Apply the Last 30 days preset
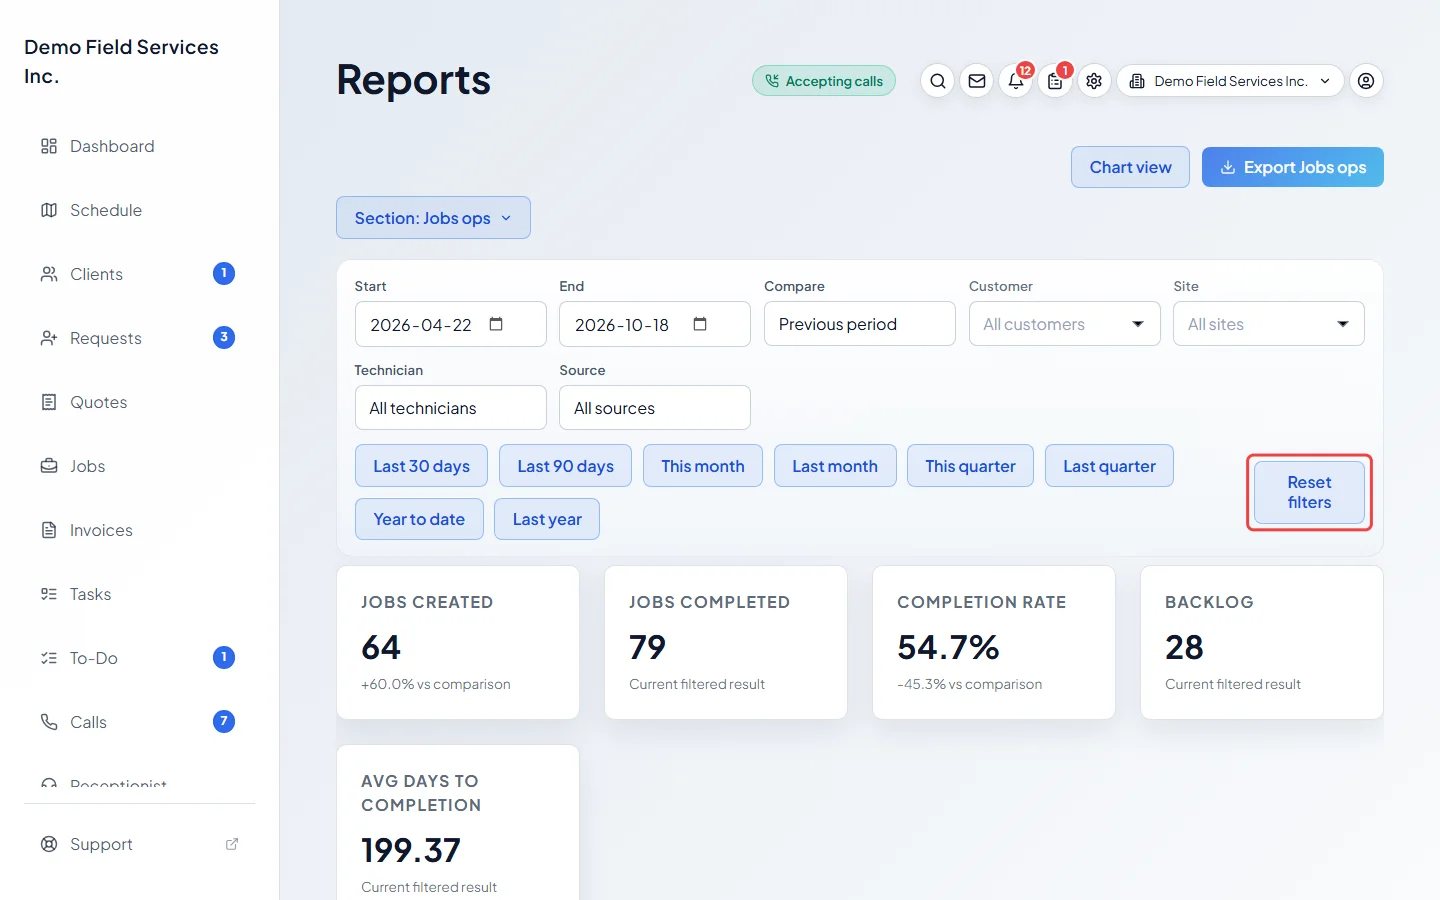Image resolution: width=1440 pixels, height=900 pixels. (x=421, y=466)
